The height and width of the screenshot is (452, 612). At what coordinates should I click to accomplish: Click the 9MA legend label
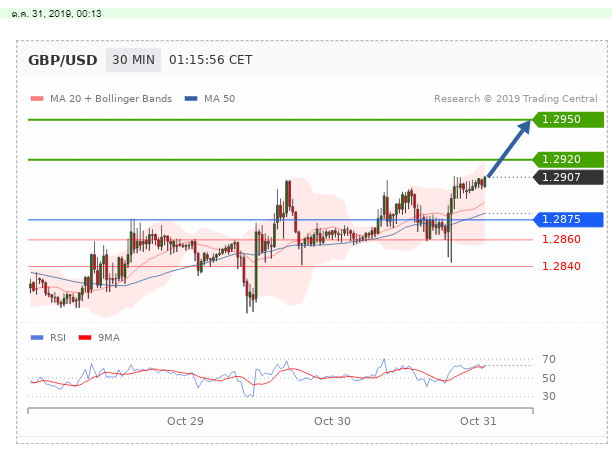pyautogui.click(x=109, y=338)
